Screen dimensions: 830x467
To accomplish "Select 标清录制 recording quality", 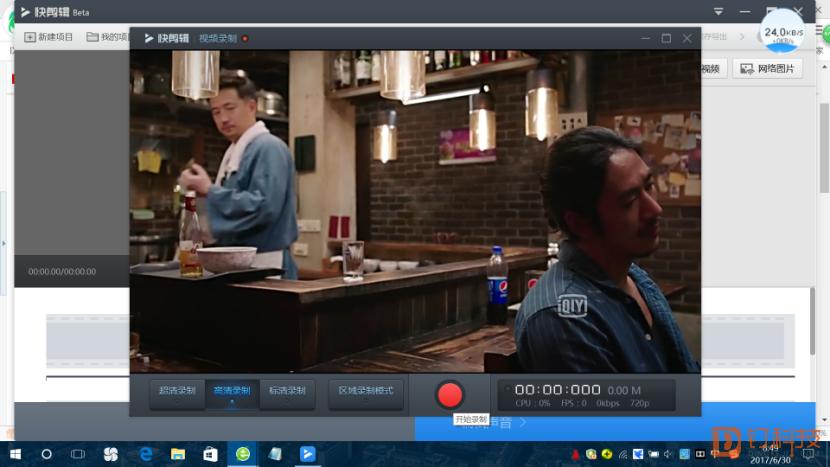I will tap(287, 393).
